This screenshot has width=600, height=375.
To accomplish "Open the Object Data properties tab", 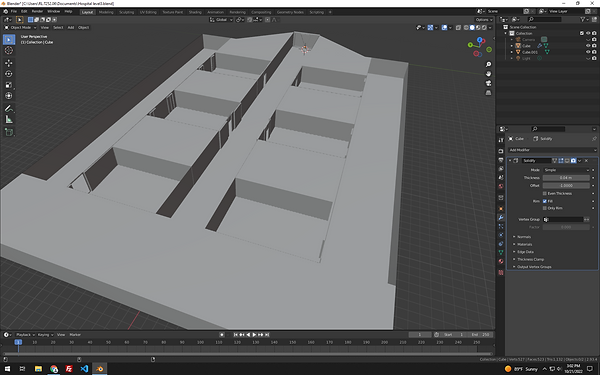I will click(x=501, y=253).
